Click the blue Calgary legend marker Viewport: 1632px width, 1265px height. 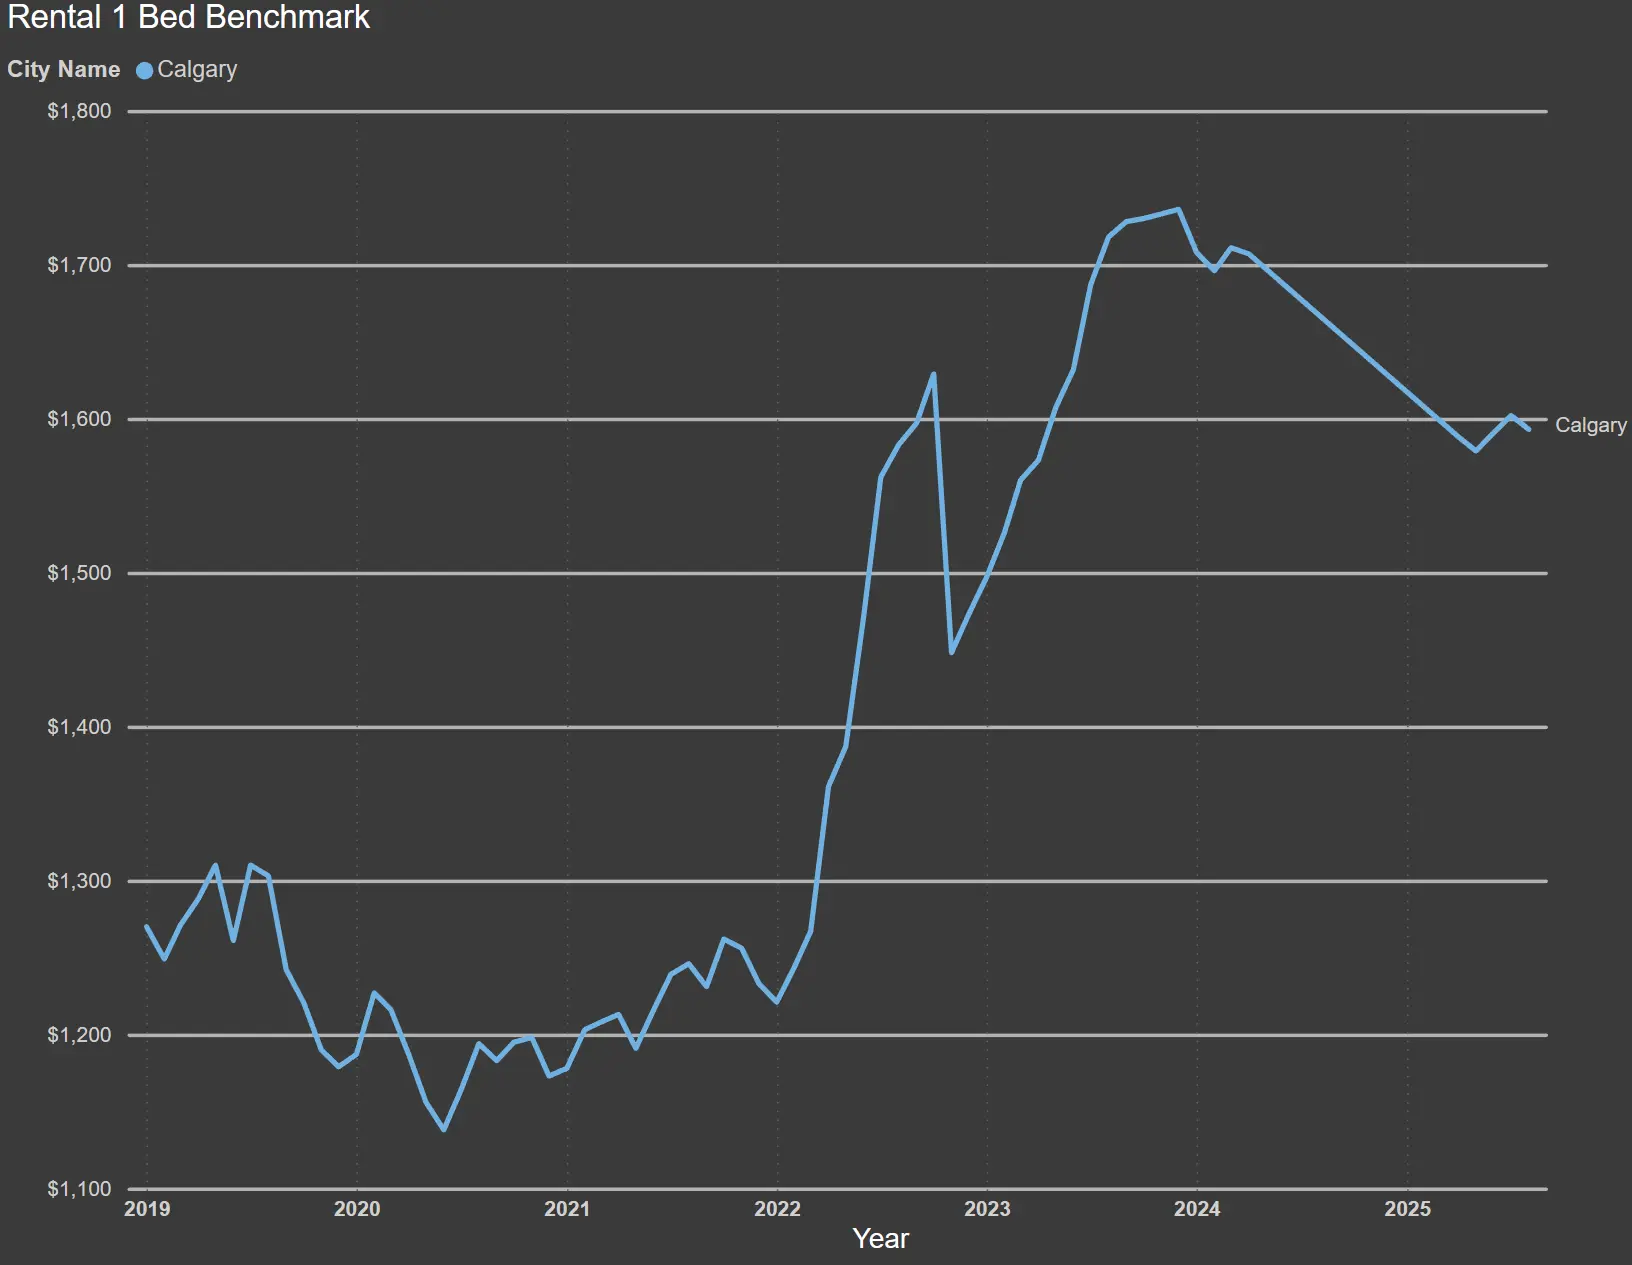click(x=144, y=70)
